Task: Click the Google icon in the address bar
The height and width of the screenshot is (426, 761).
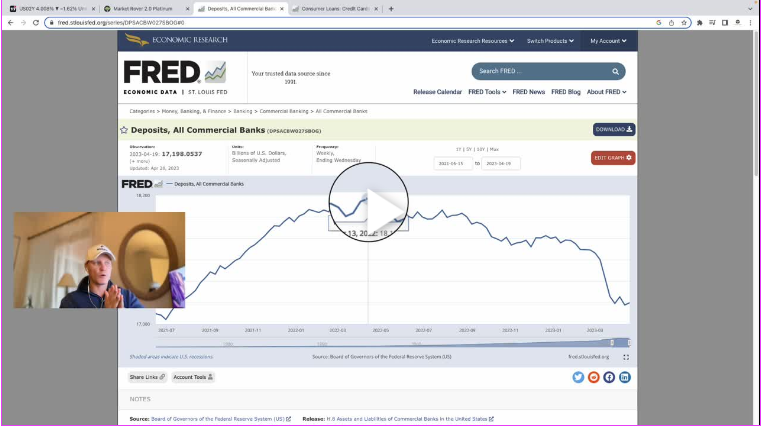Action: pos(659,23)
